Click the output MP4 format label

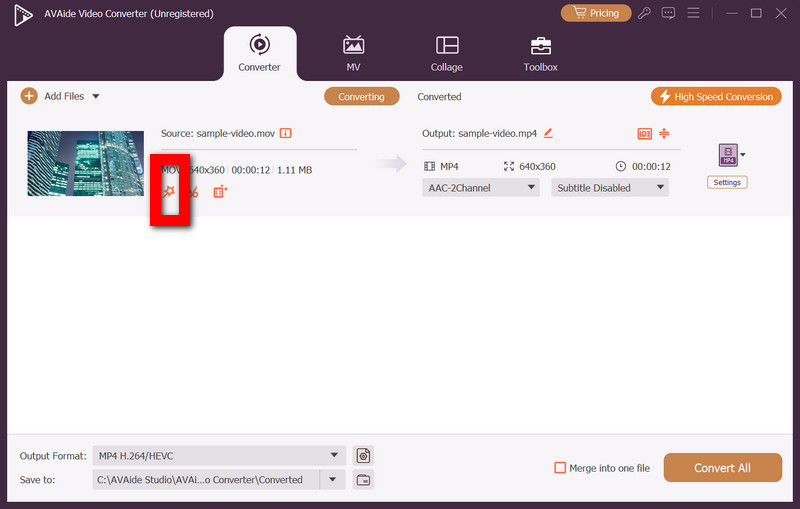pos(449,166)
